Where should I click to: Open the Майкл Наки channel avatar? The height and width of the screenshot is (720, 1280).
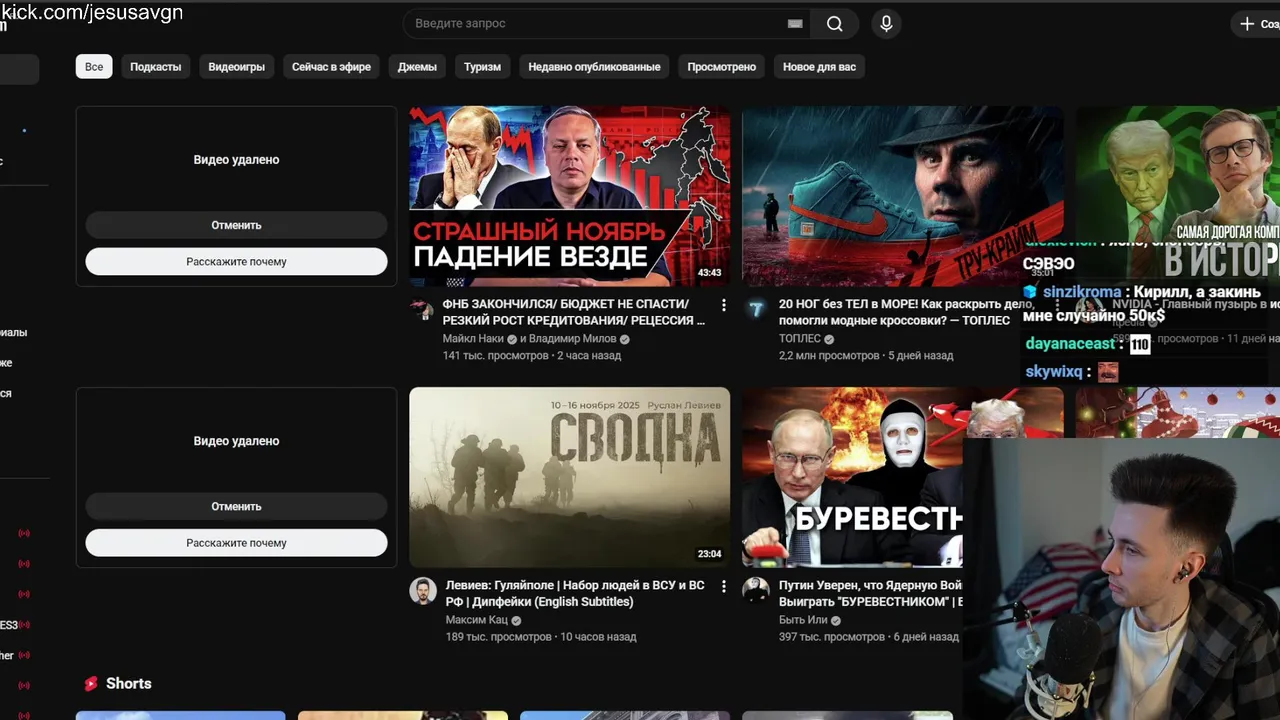tap(423, 309)
